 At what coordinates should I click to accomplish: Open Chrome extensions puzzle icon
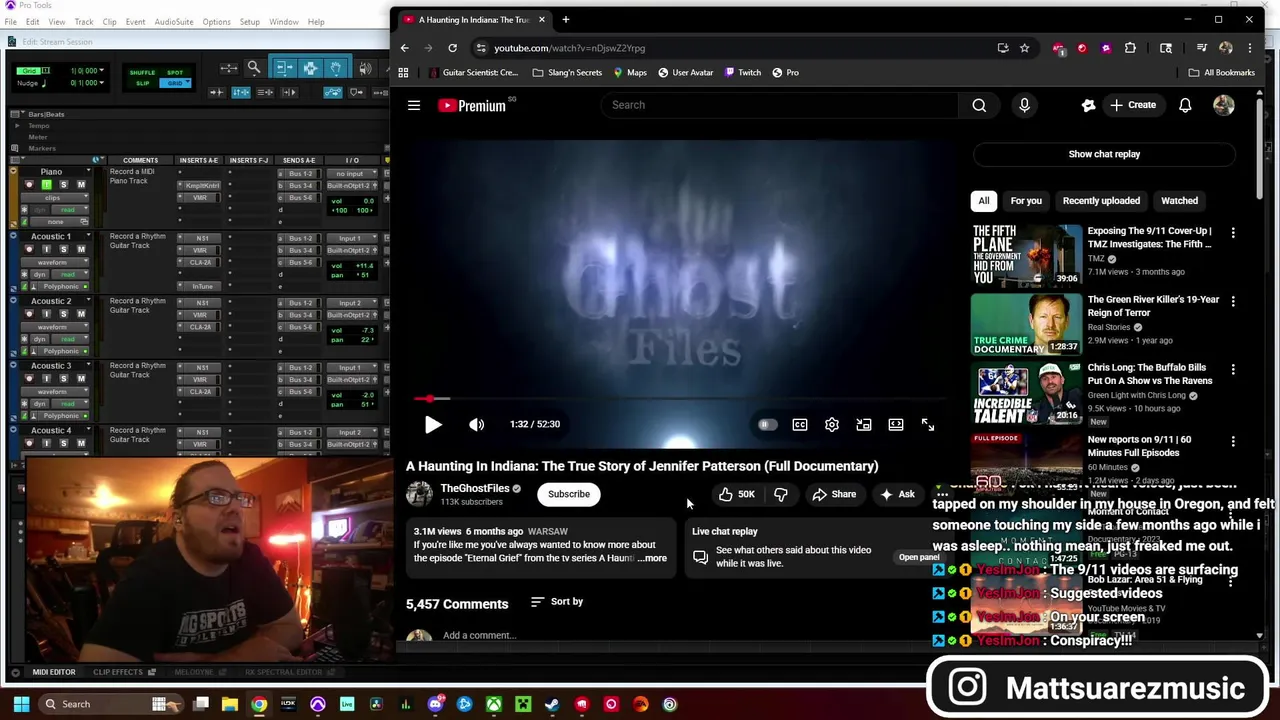coord(1130,48)
